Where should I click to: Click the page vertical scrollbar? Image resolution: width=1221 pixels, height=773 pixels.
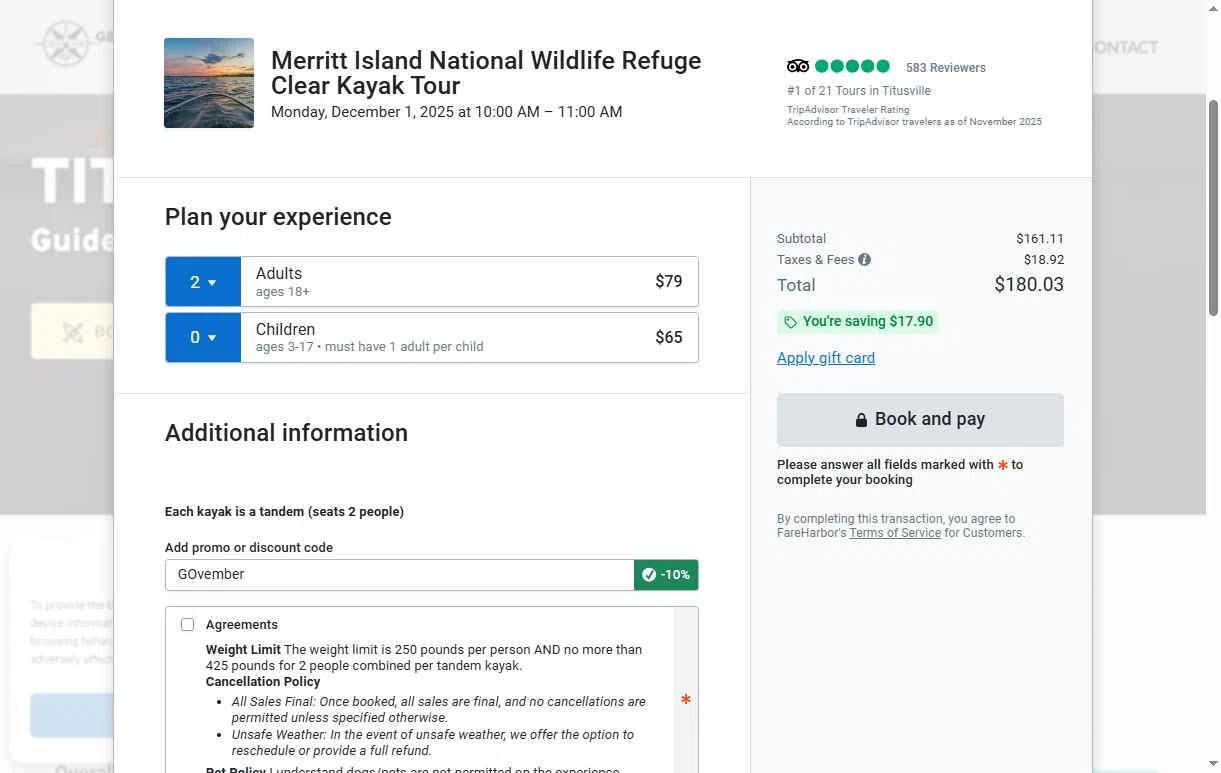tap(1213, 208)
